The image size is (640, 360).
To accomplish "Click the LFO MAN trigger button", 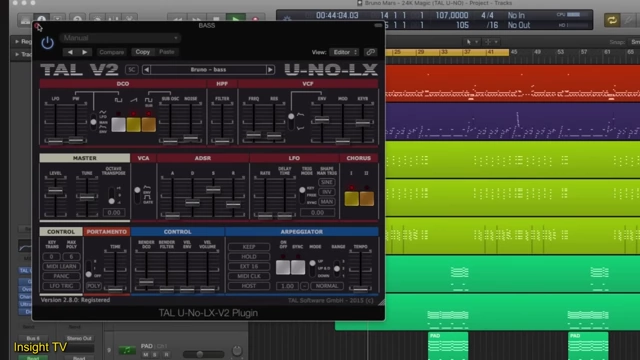I will tap(327, 202).
